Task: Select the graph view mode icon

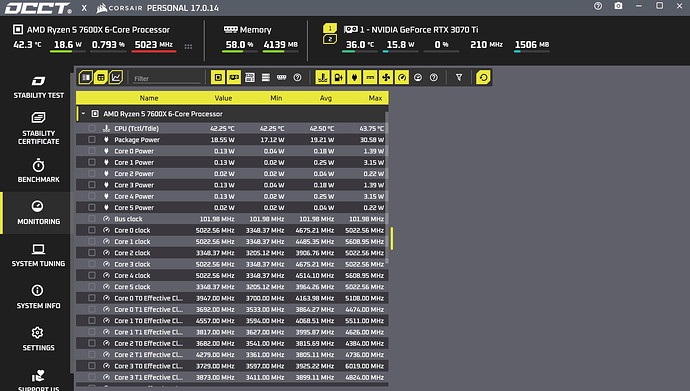Action: pos(116,77)
